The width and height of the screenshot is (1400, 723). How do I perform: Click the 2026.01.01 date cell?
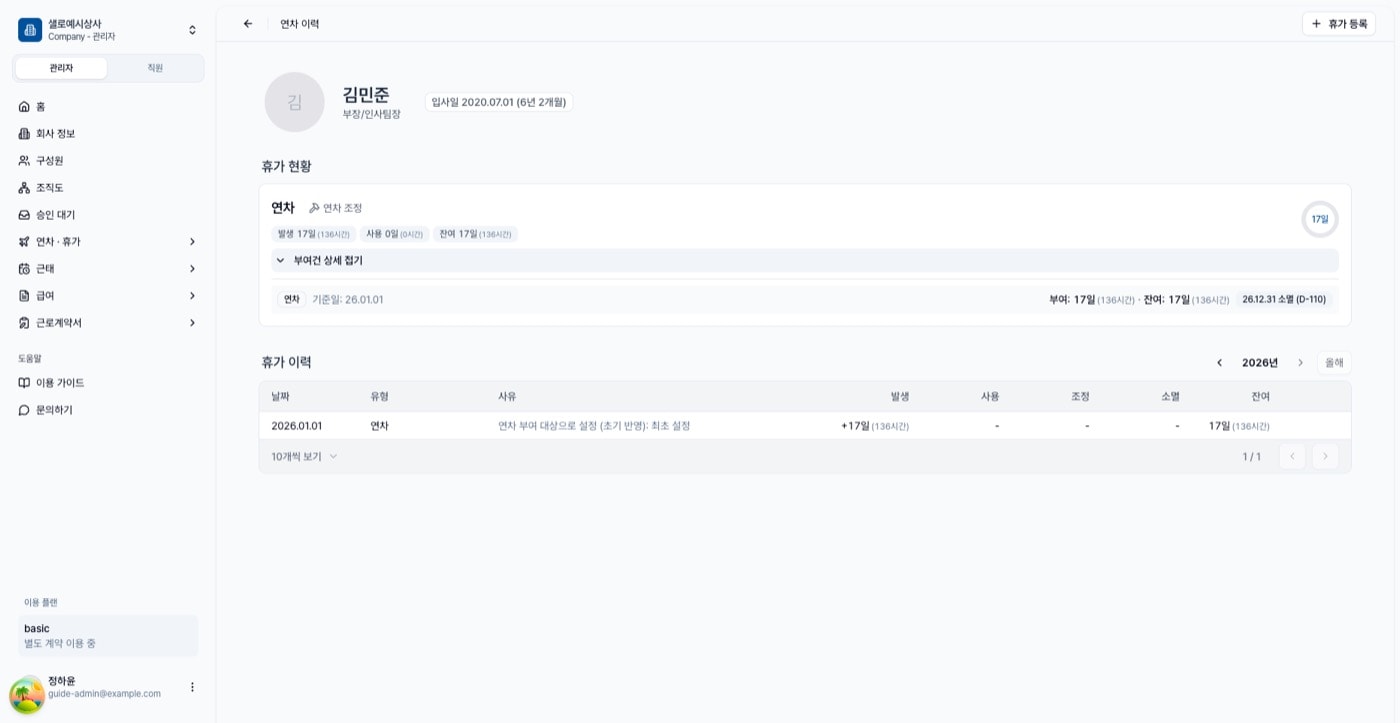point(297,426)
